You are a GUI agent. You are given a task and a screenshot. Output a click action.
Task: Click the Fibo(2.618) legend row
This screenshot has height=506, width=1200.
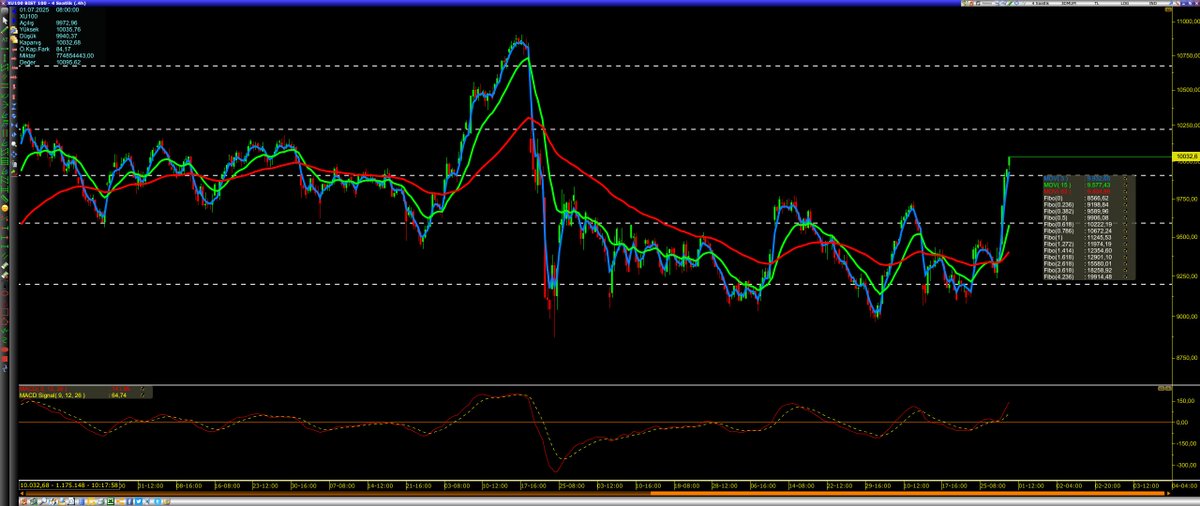(x=1087, y=264)
